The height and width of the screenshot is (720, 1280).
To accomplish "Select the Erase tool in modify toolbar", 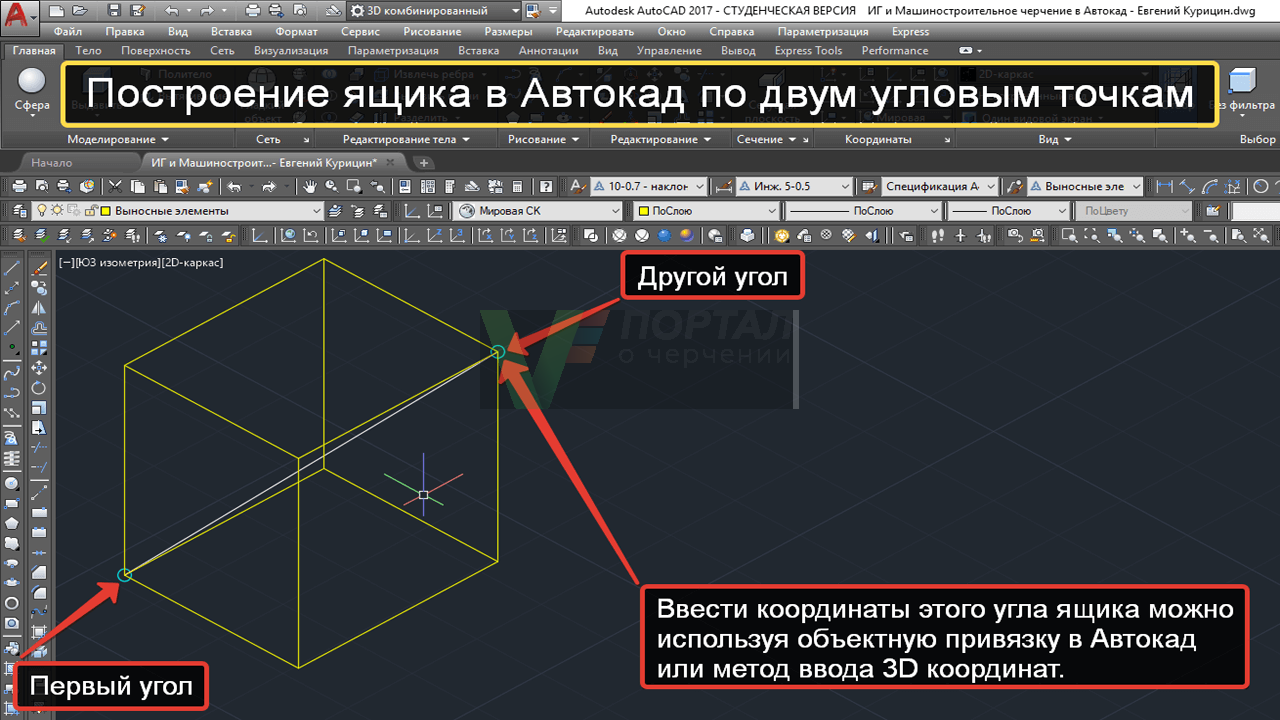I will coord(40,270).
